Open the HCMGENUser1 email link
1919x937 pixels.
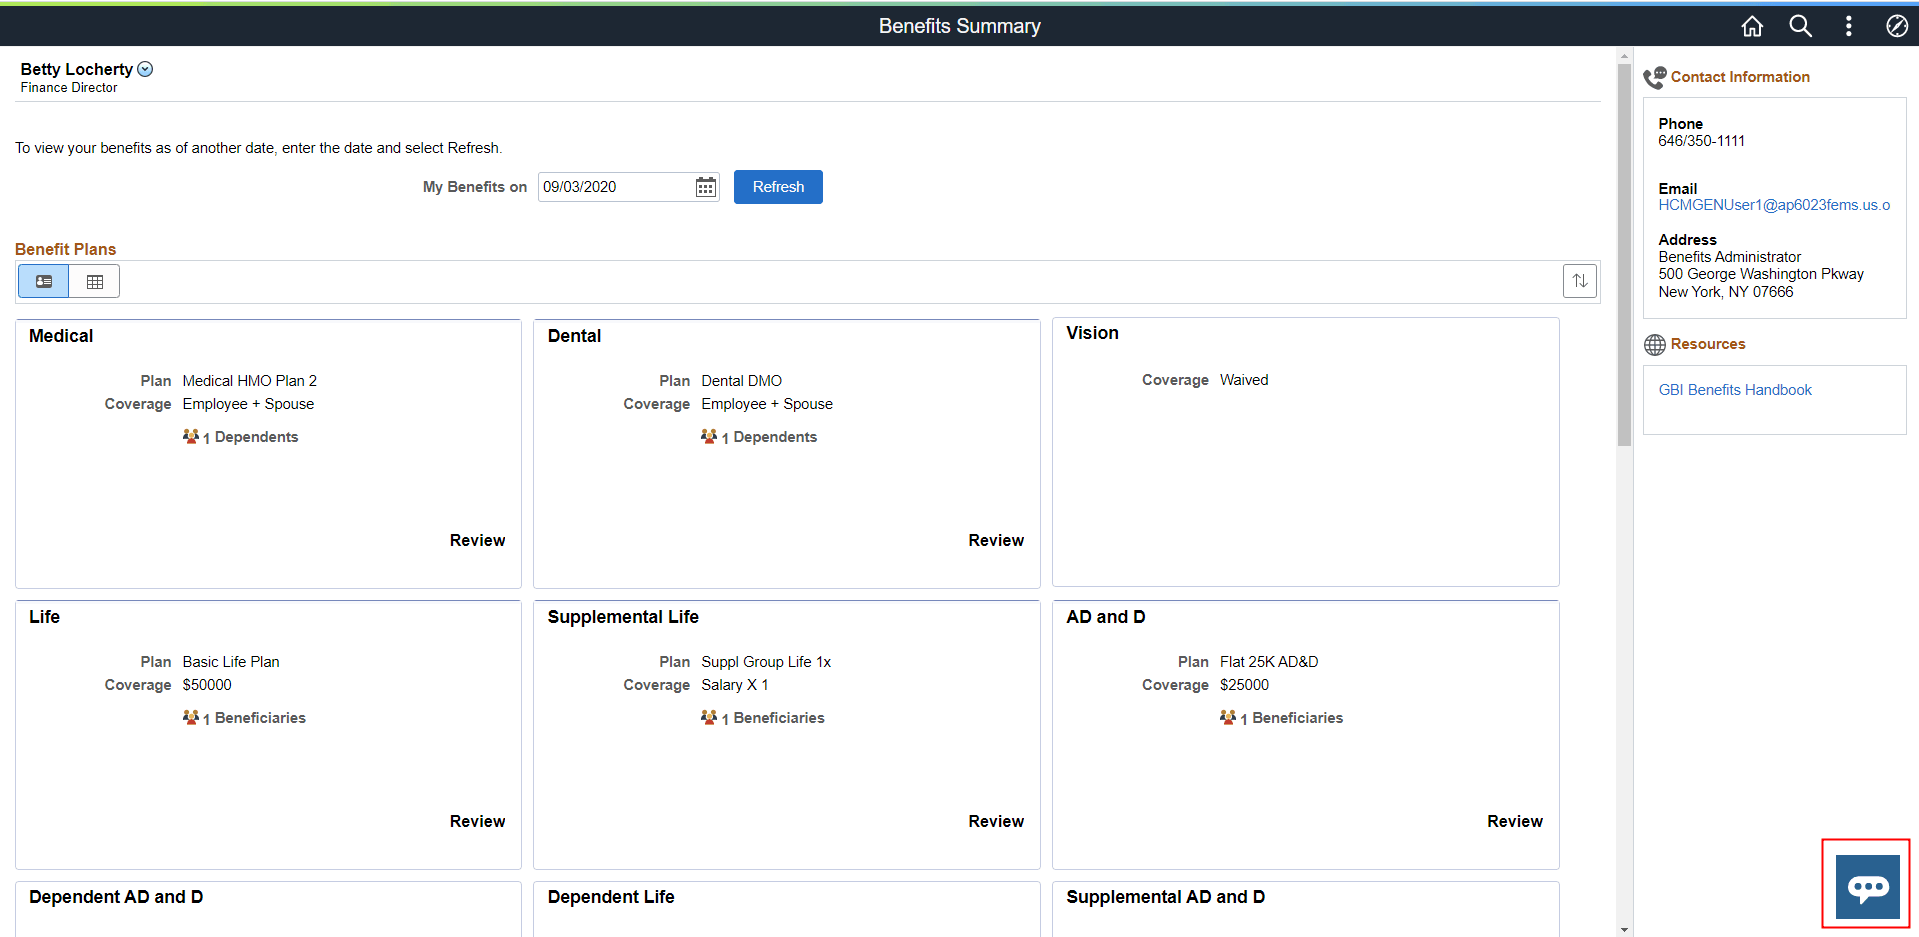pyautogui.click(x=1774, y=205)
